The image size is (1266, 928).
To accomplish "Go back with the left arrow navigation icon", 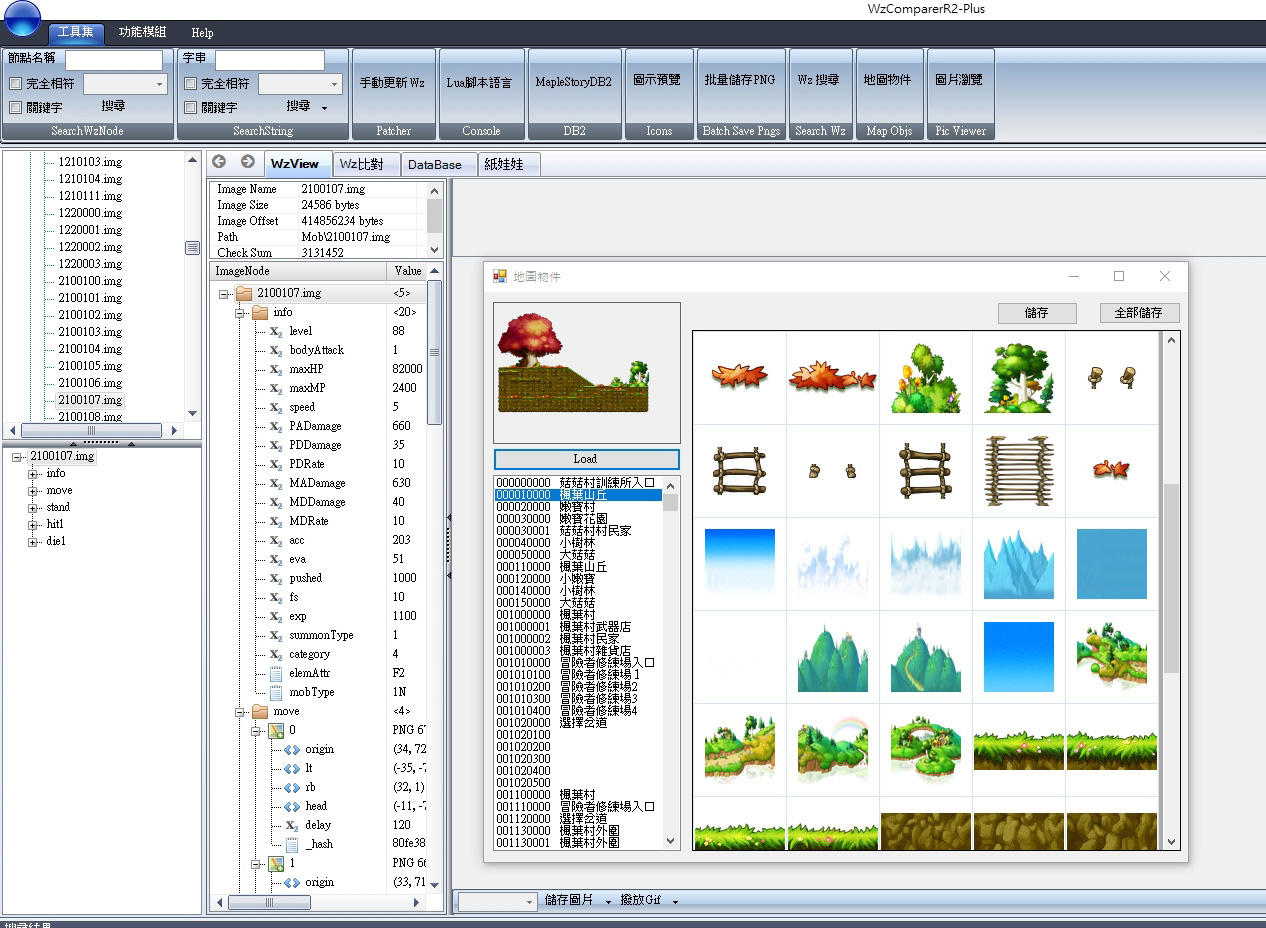I will 219,162.
